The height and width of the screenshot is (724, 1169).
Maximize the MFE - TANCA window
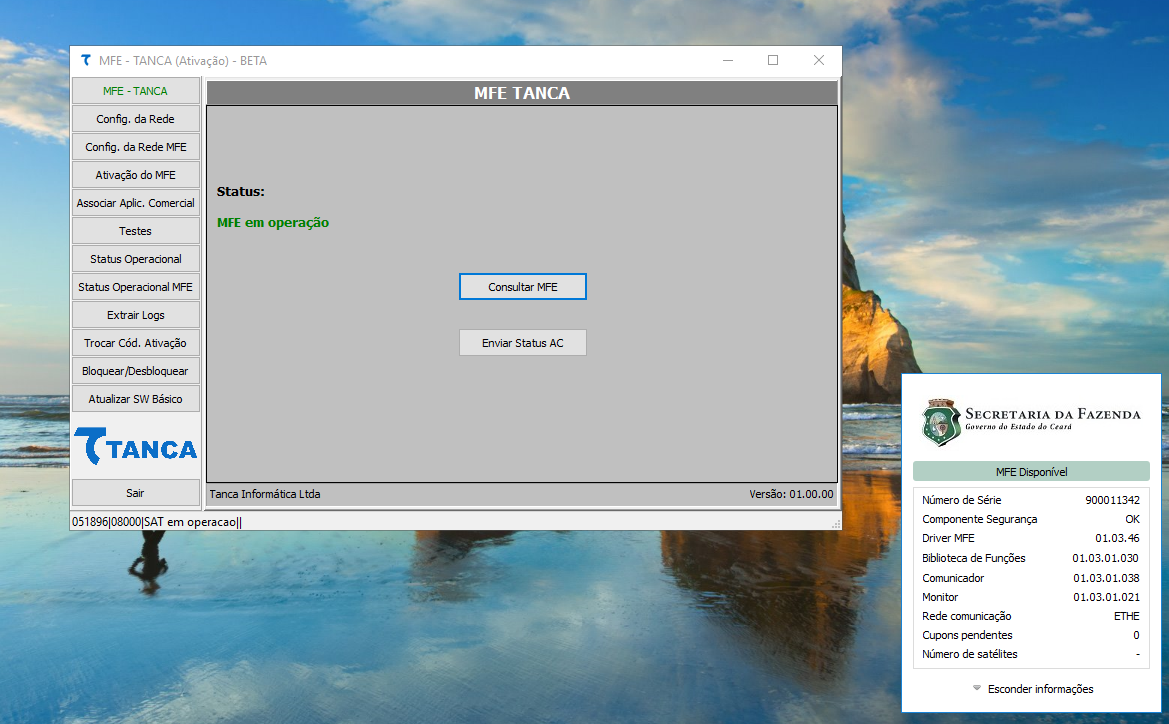(773, 60)
